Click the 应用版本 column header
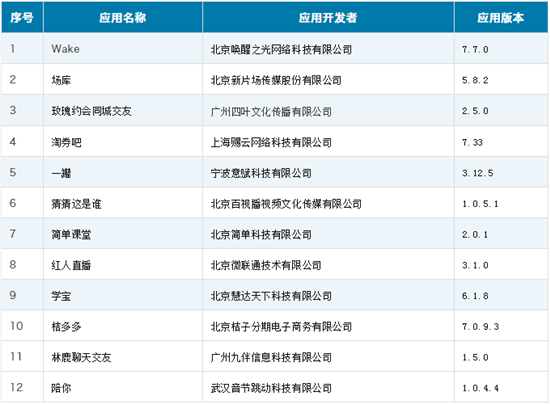The image size is (550, 404). (x=501, y=17)
